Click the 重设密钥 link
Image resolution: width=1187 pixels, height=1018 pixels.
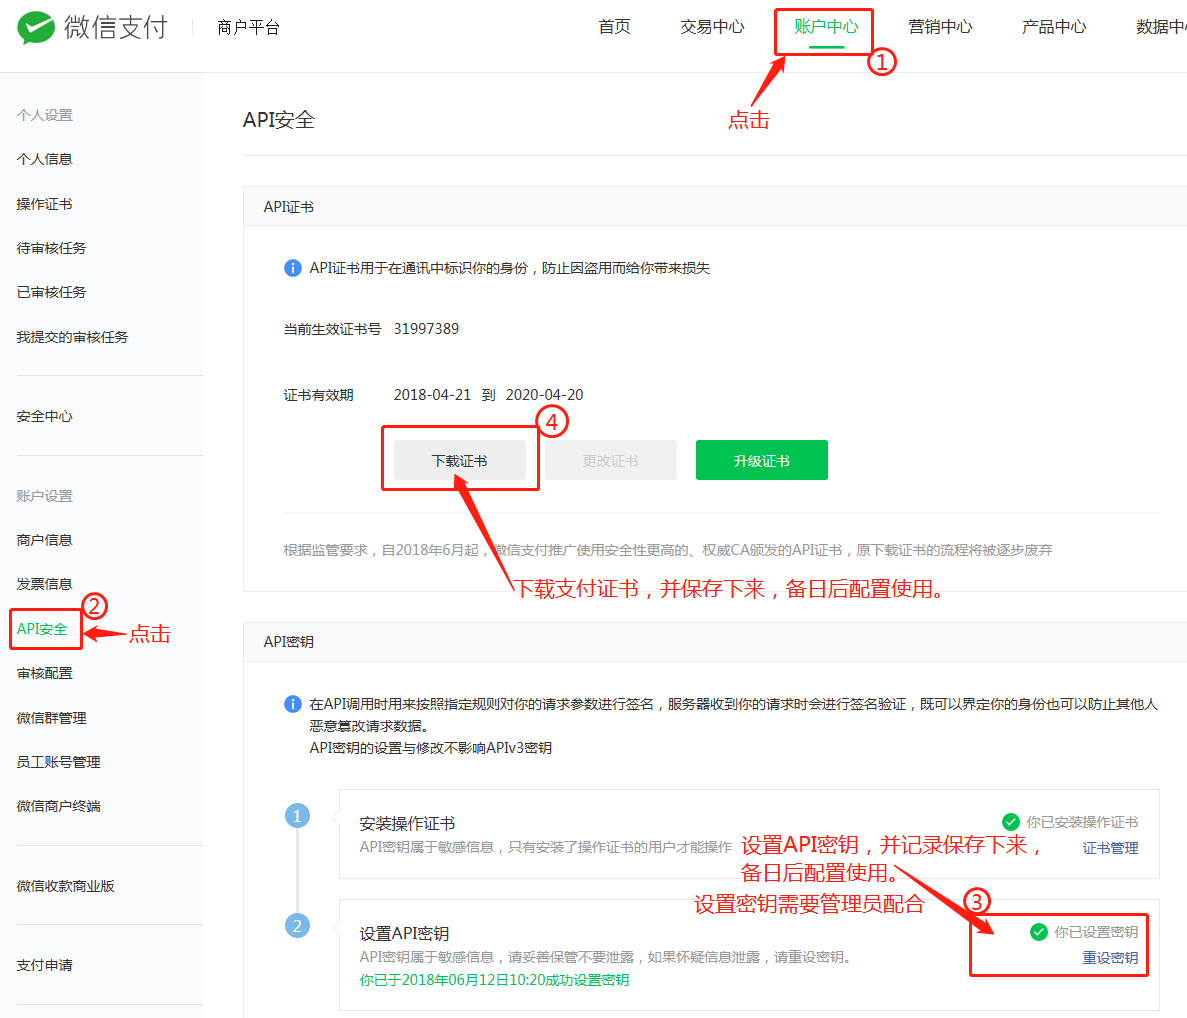point(1110,957)
